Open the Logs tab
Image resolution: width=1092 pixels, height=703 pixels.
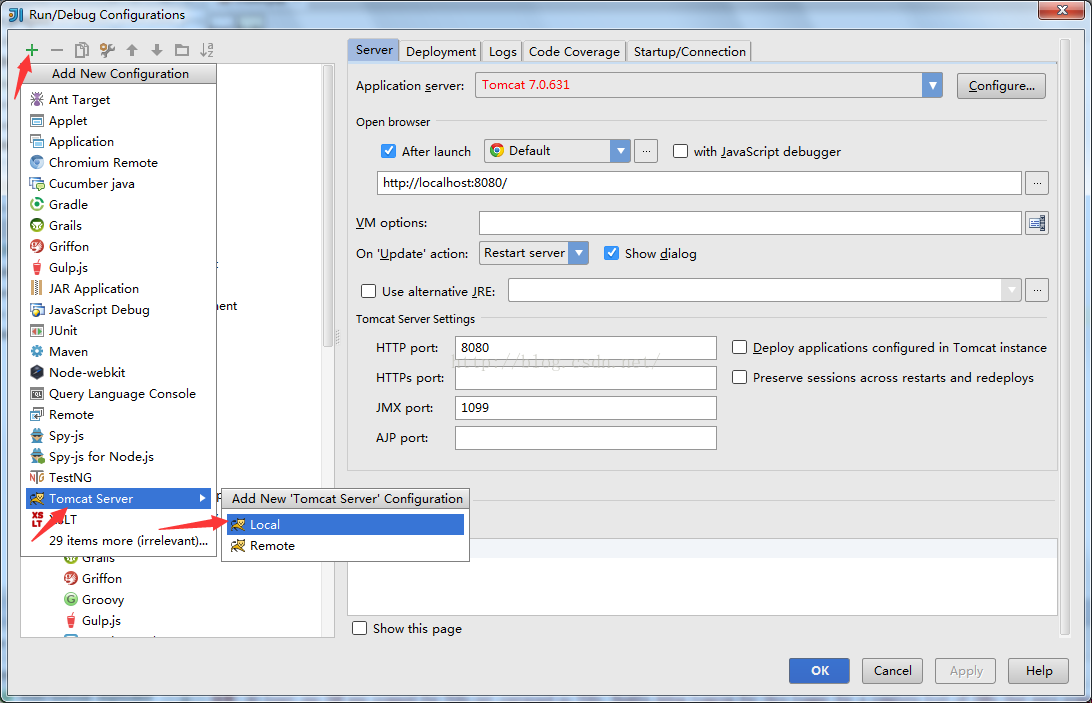point(502,52)
